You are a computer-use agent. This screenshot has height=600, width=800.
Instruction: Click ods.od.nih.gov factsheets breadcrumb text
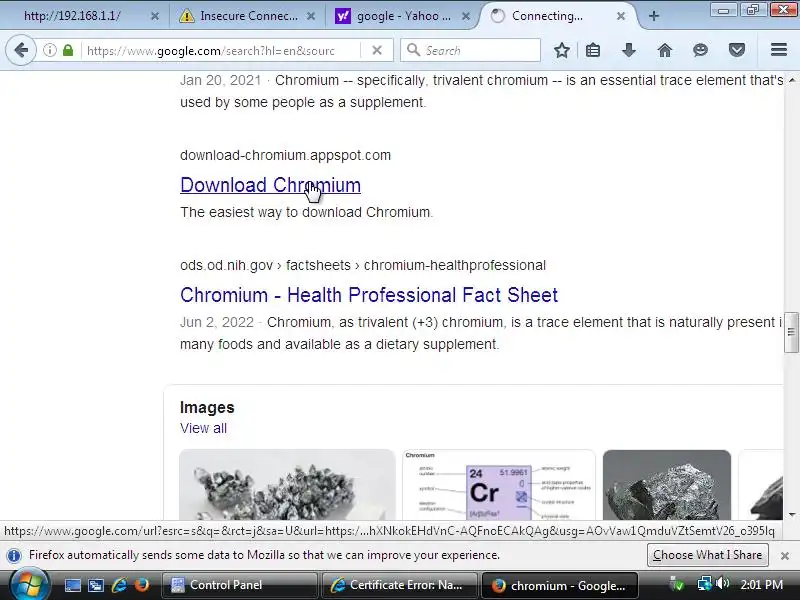tap(363, 265)
